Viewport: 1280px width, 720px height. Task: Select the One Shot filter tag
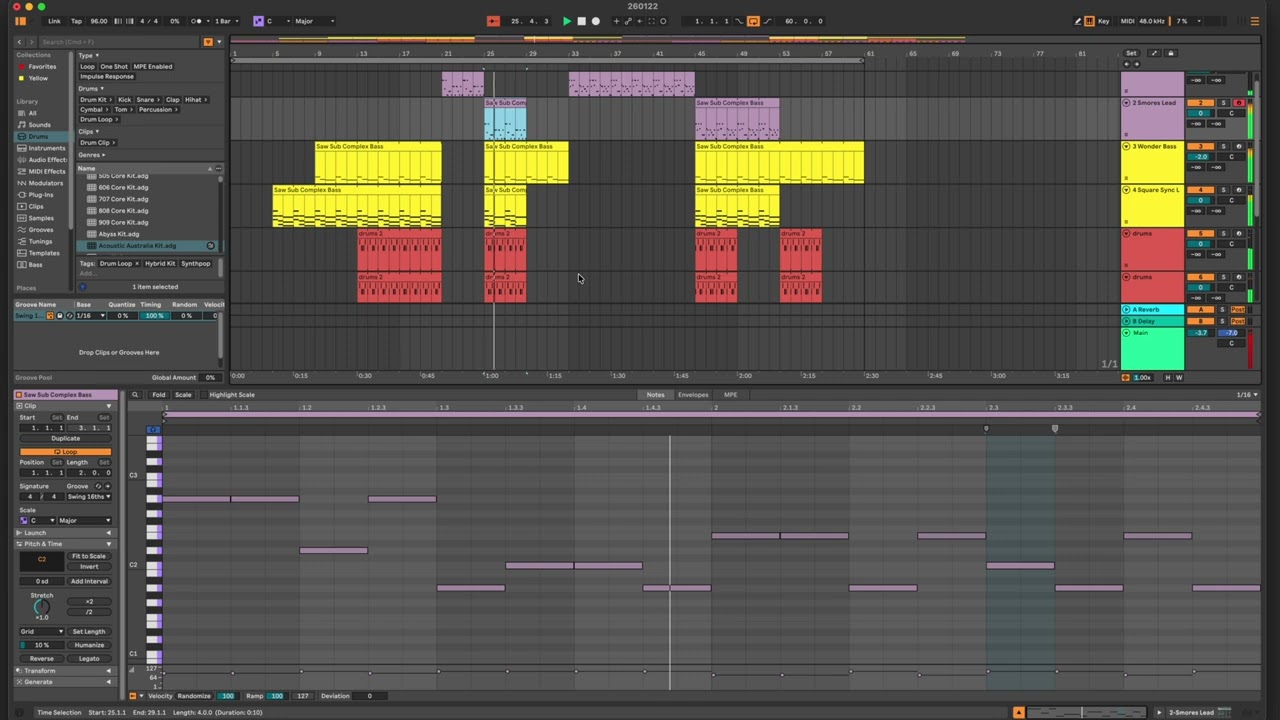tap(114, 67)
